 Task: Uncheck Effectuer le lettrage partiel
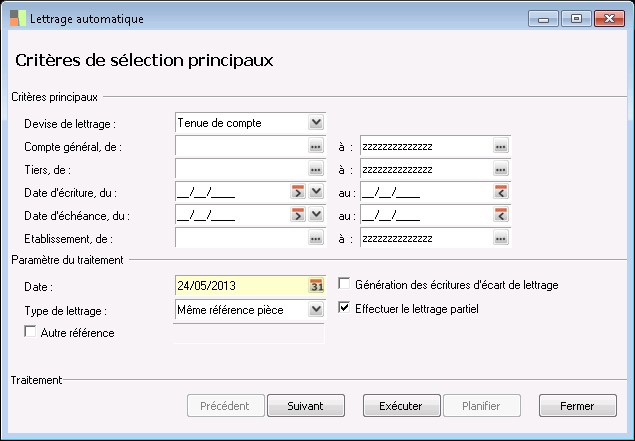pyautogui.click(x=346, y=309)
